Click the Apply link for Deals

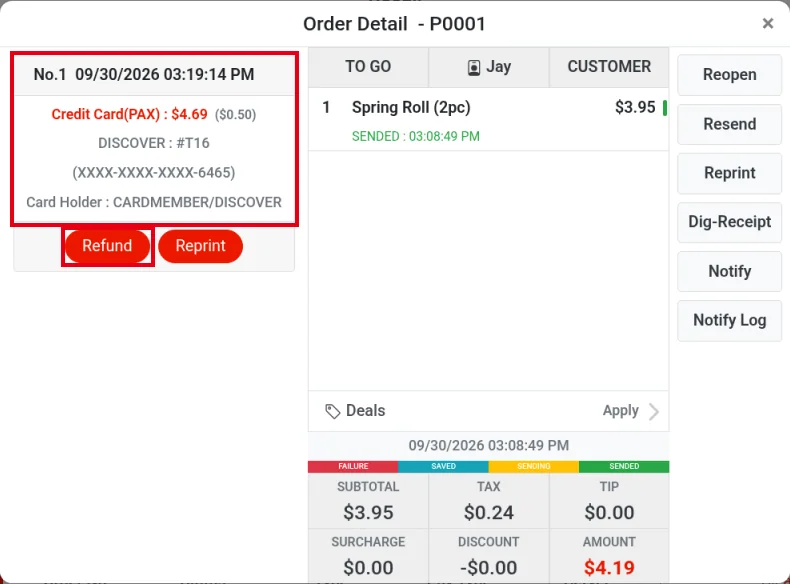click(621, 411)
